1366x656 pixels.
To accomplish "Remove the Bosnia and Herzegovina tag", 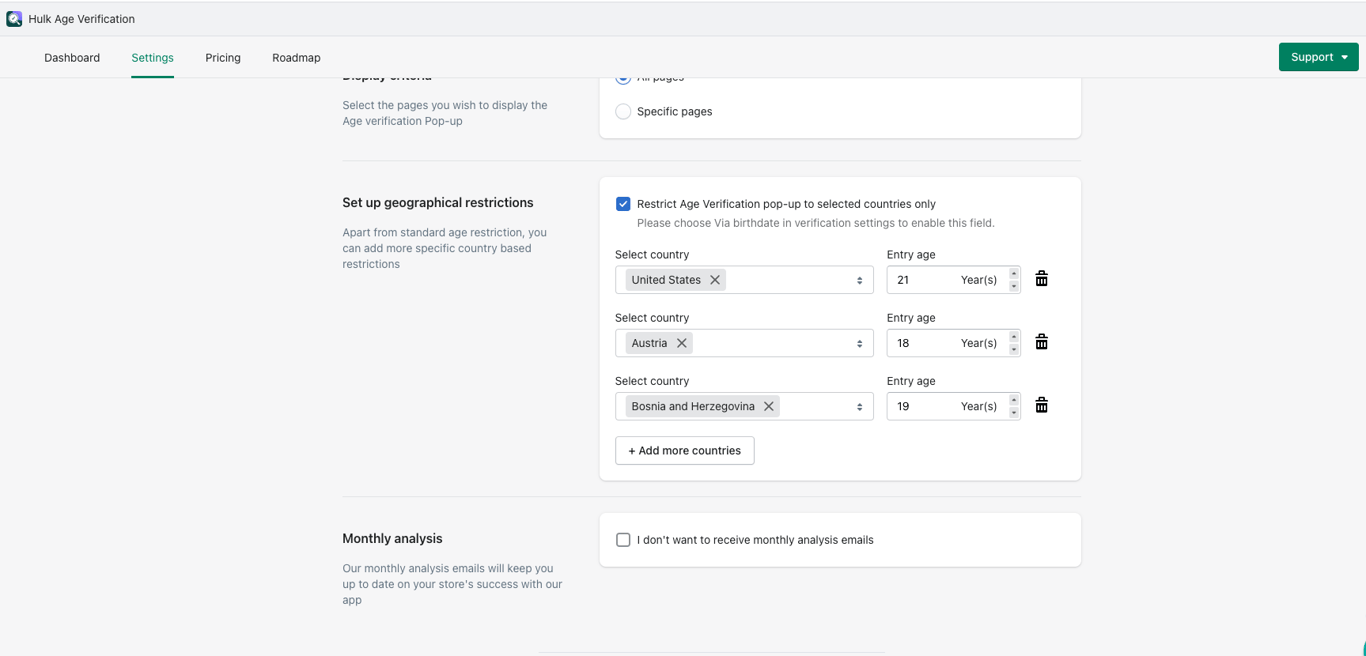I will click(x=769, y=406).
